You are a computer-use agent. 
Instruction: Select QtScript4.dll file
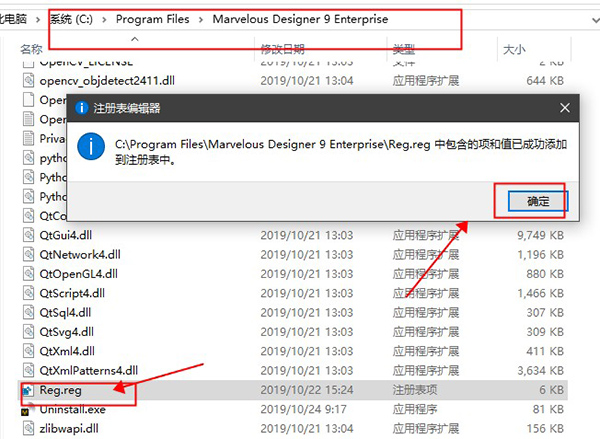pyautogui.click(x=72, y=293)
